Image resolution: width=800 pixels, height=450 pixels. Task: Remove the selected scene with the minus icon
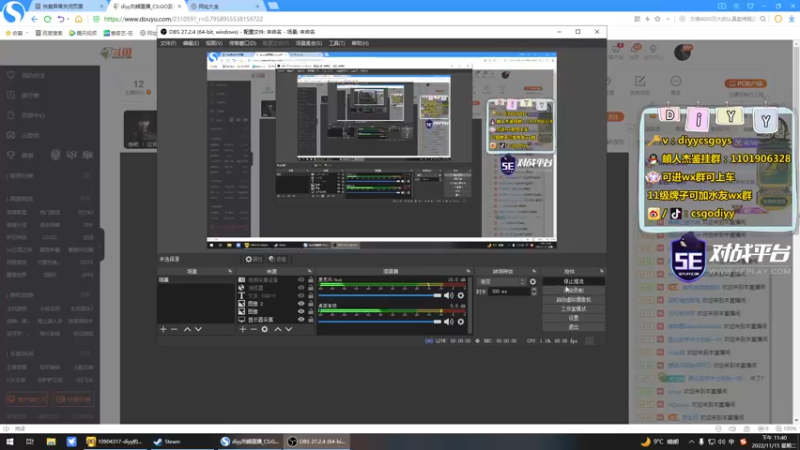click(x=174, y=330)
